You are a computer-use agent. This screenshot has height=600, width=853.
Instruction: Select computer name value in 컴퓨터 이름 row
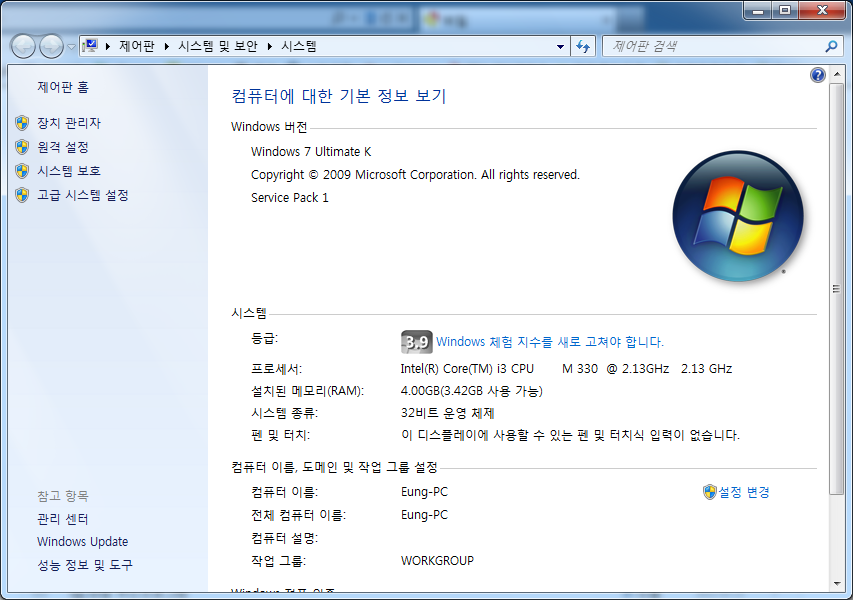click(424, 492)
